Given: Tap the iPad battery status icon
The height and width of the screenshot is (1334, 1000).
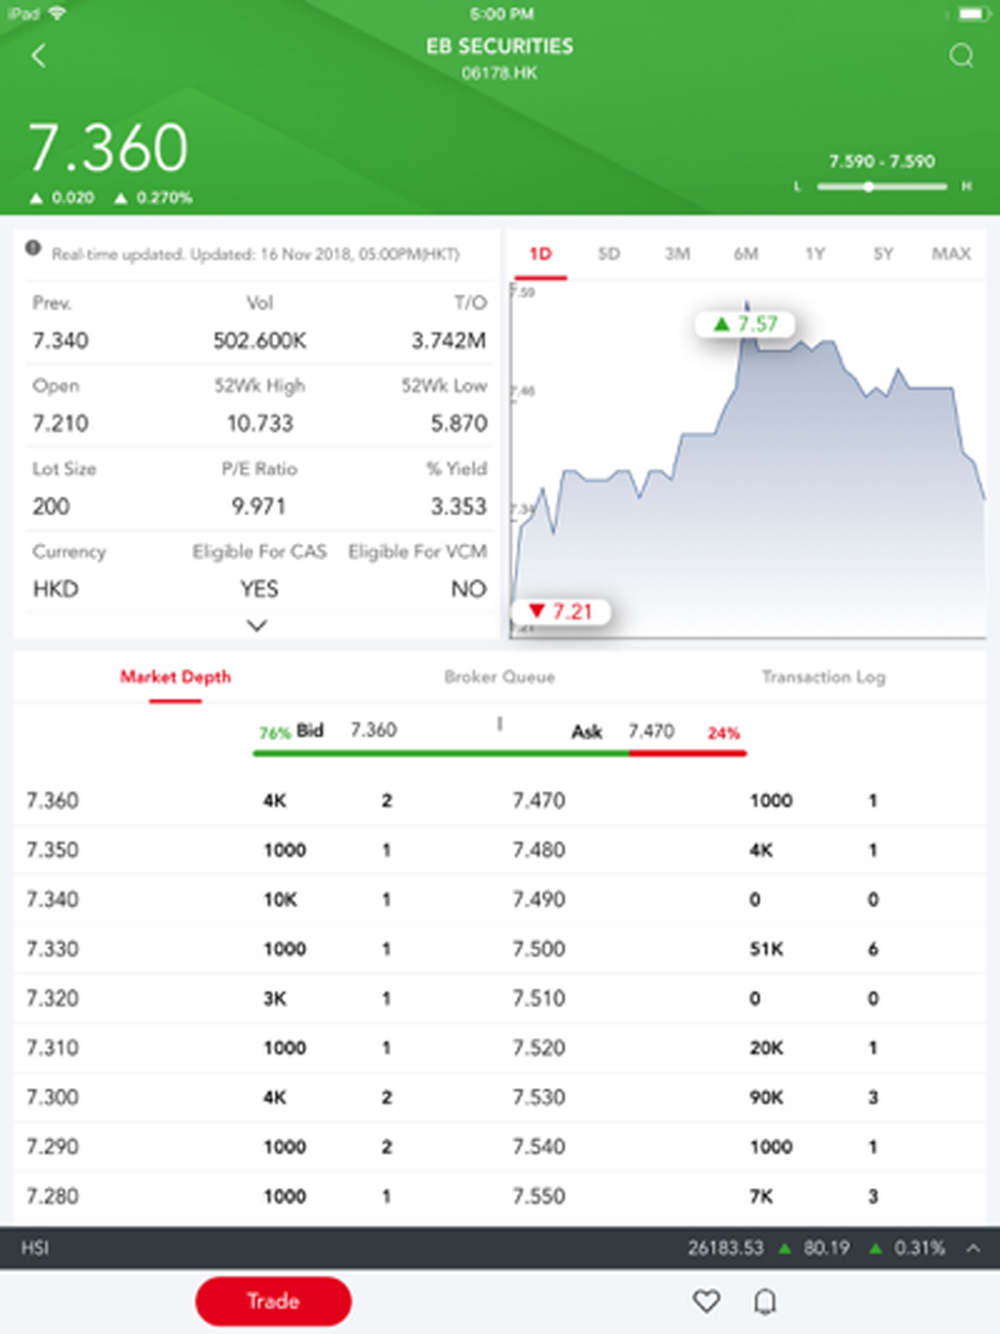Looking at the screenshot, I should [971, 14].
